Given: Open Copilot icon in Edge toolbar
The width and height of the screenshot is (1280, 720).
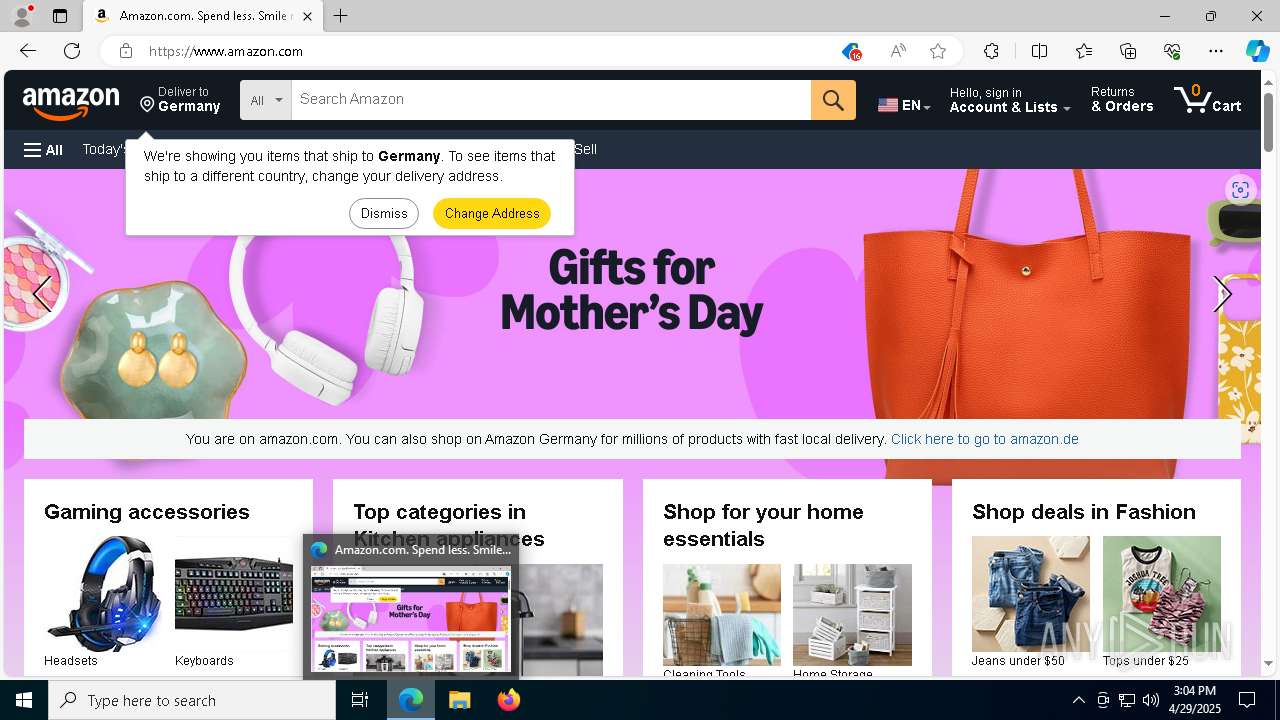Looking at the screenshot, I should tap(1257, 51).
